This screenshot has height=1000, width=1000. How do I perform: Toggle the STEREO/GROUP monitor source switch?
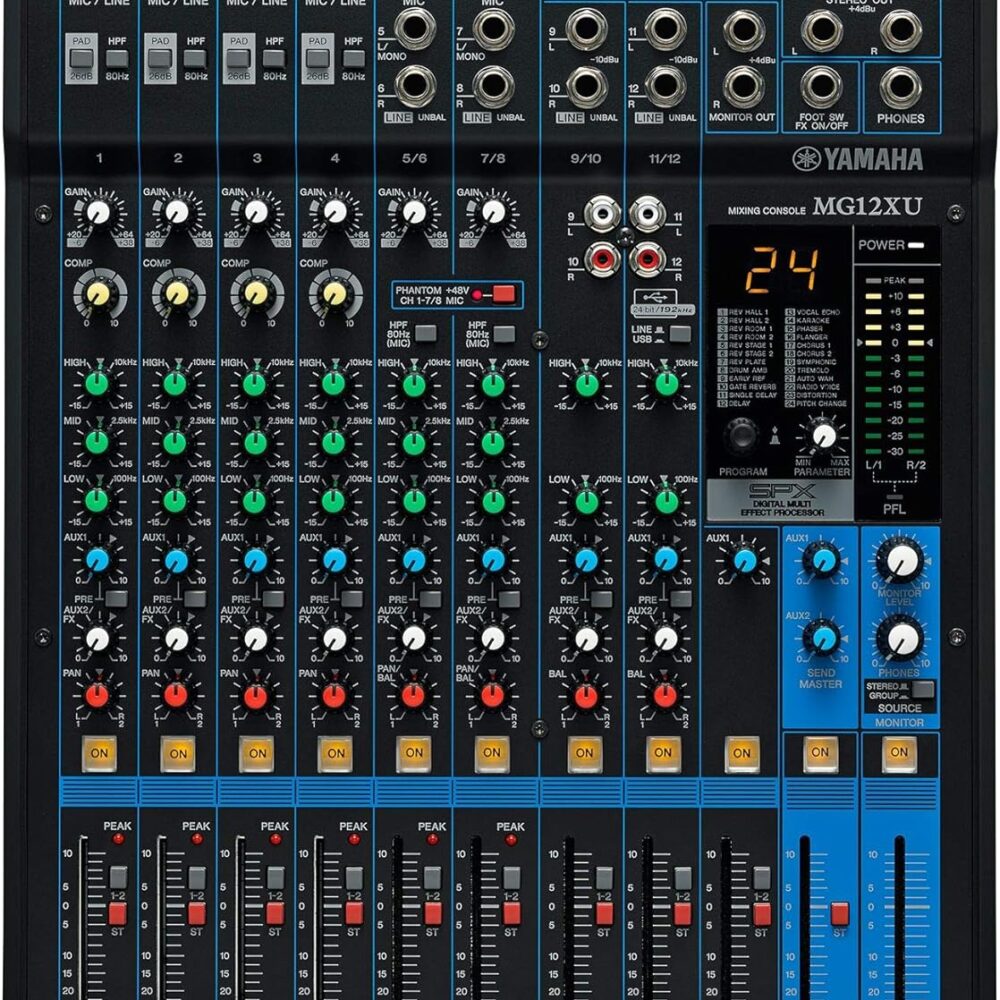923,689
